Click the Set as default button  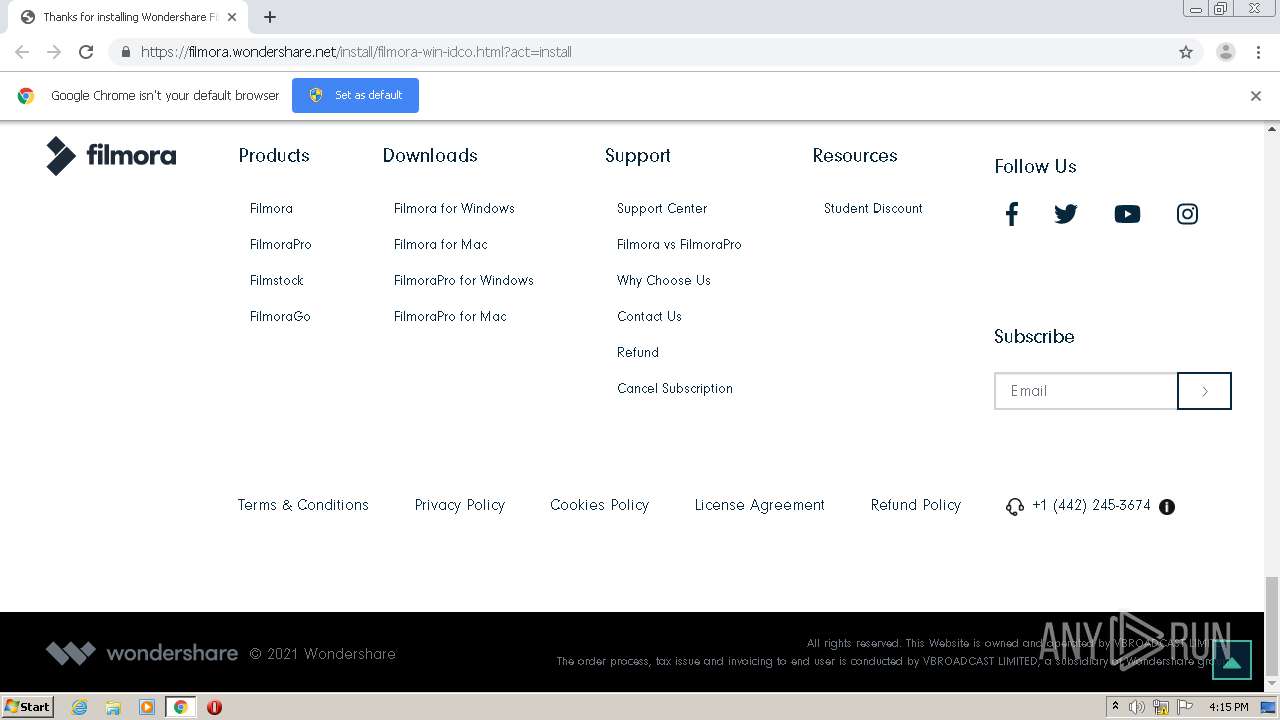(355, 95)
